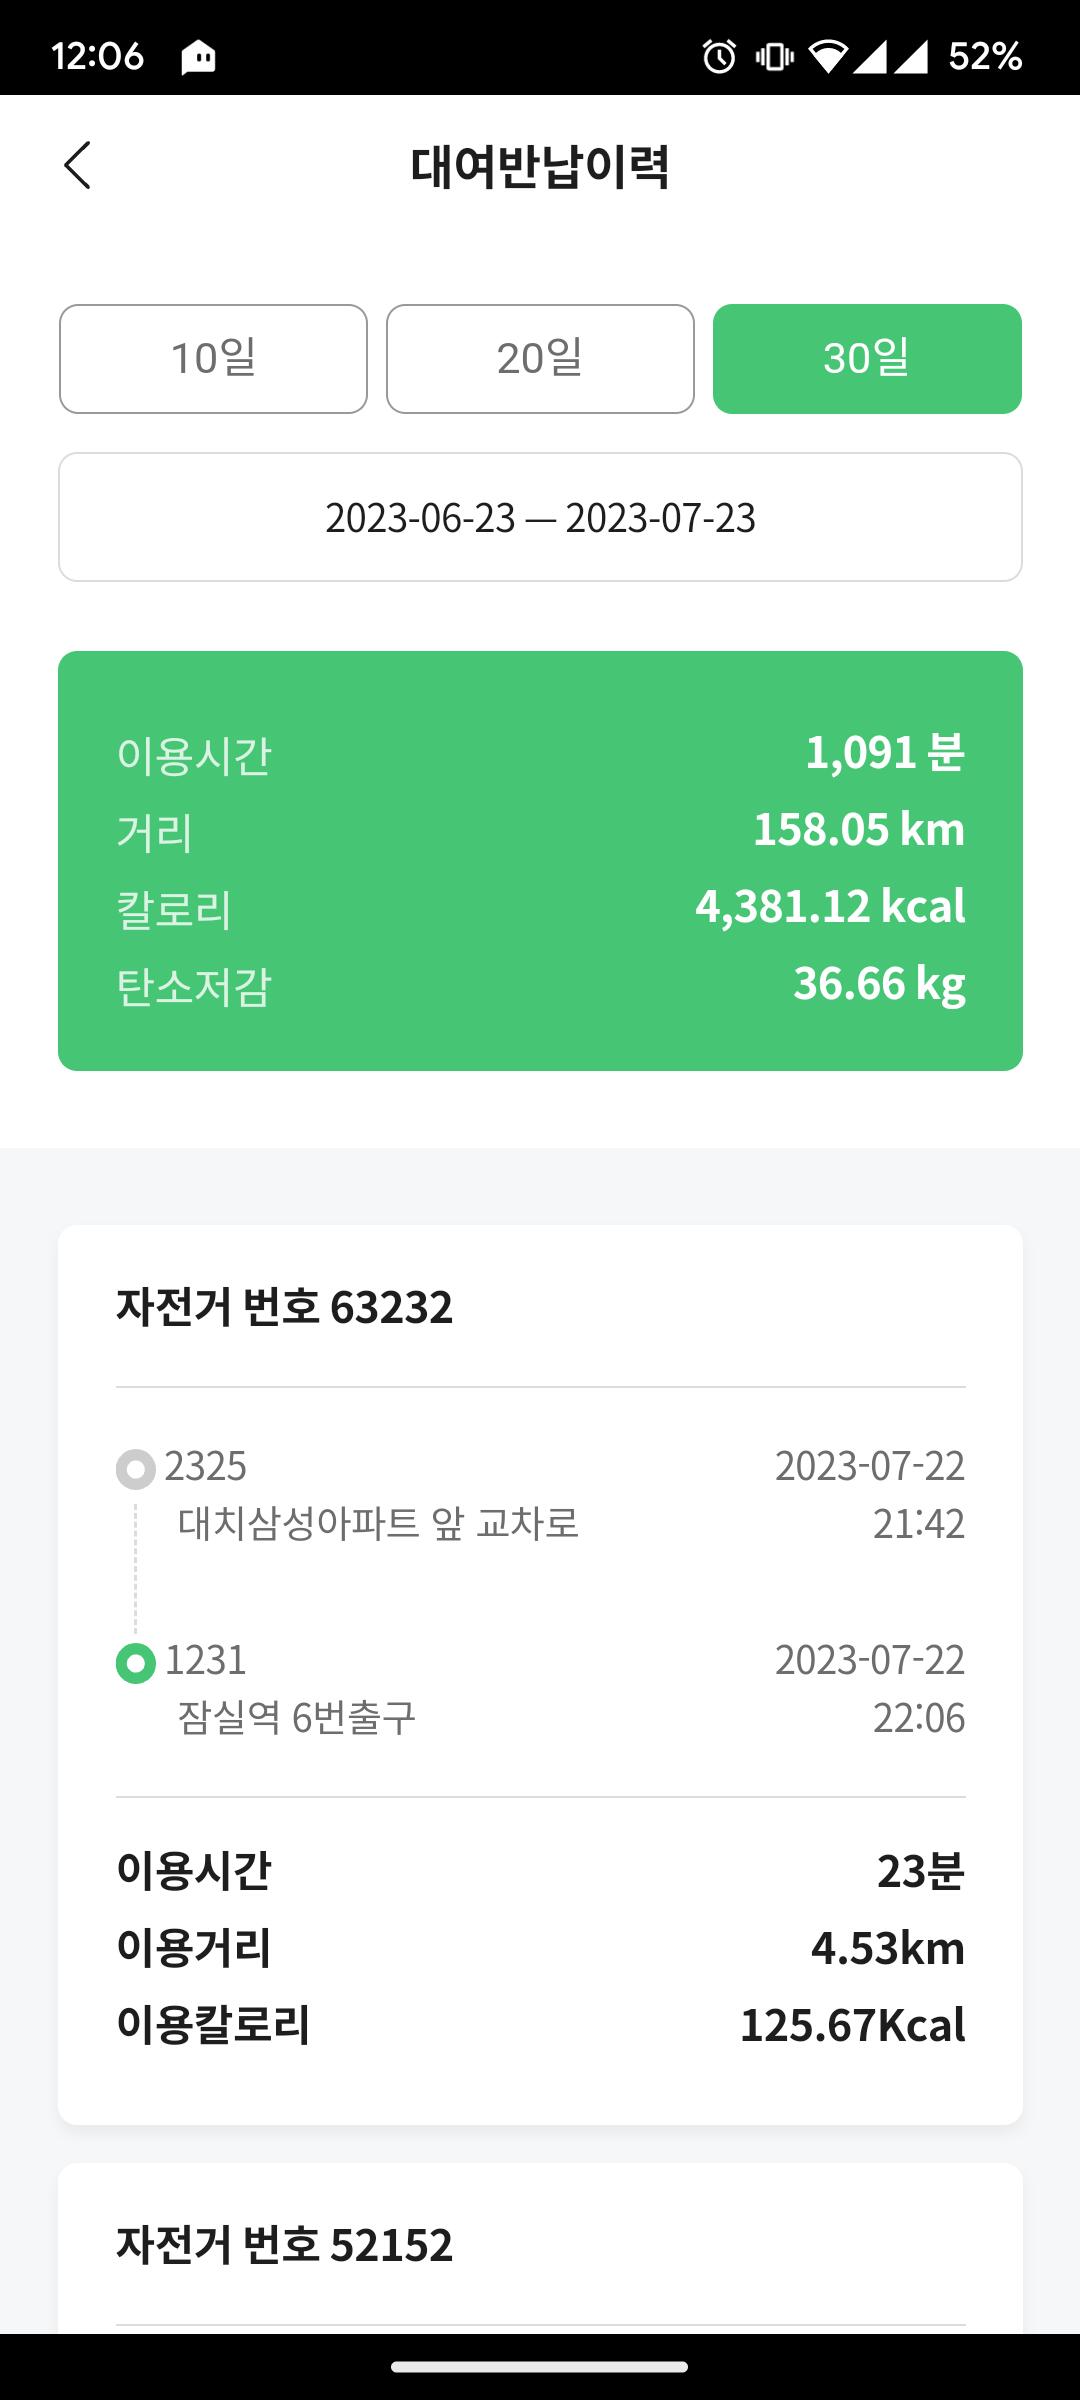Tap the bottom navigation gesture handle
The image size is (1080, 2400).
[x=540, y=2367]
